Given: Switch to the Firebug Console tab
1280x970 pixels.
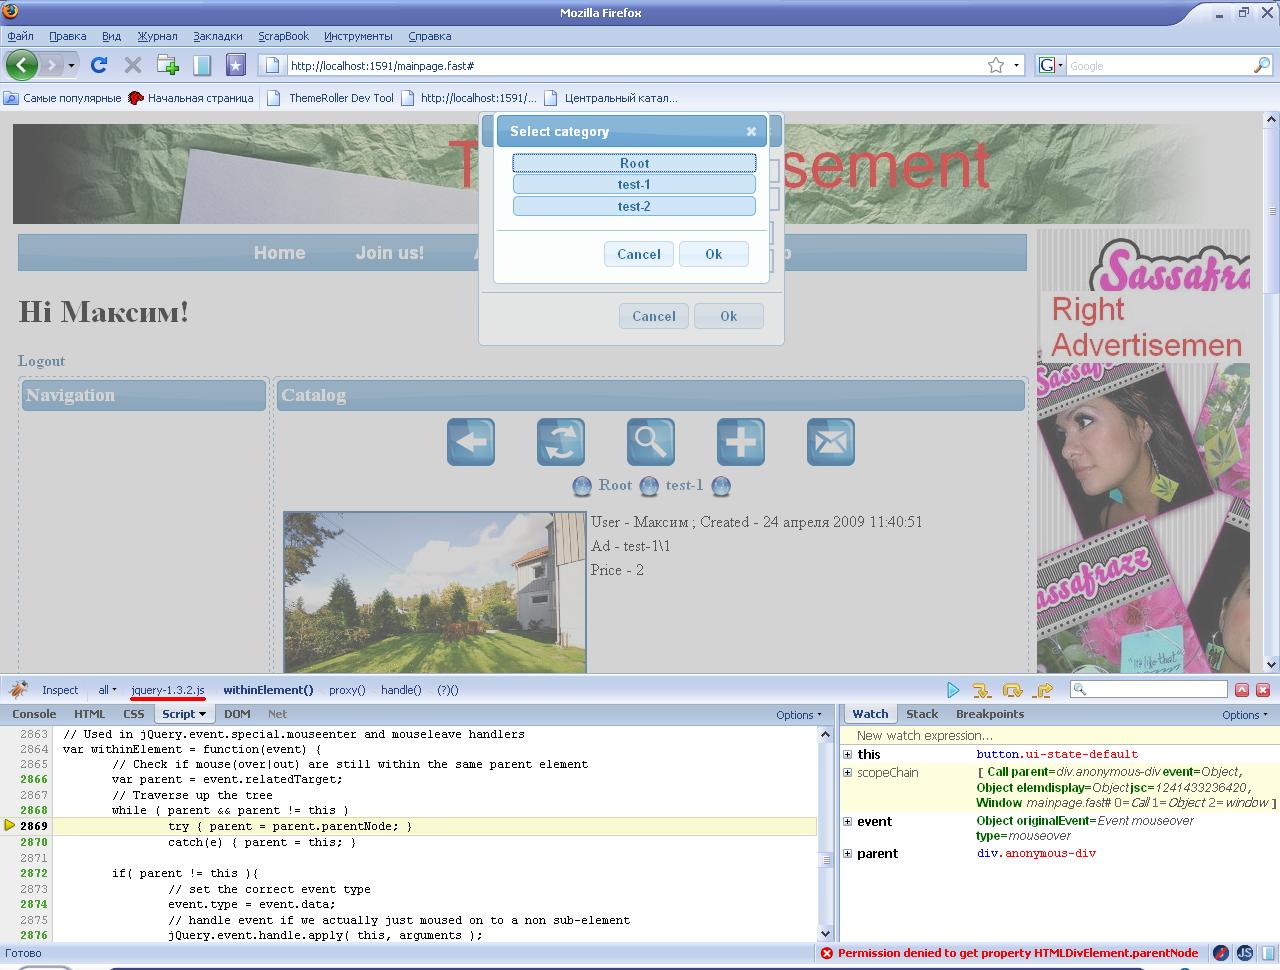Looking at the screenshot, I should pos(34,714).
